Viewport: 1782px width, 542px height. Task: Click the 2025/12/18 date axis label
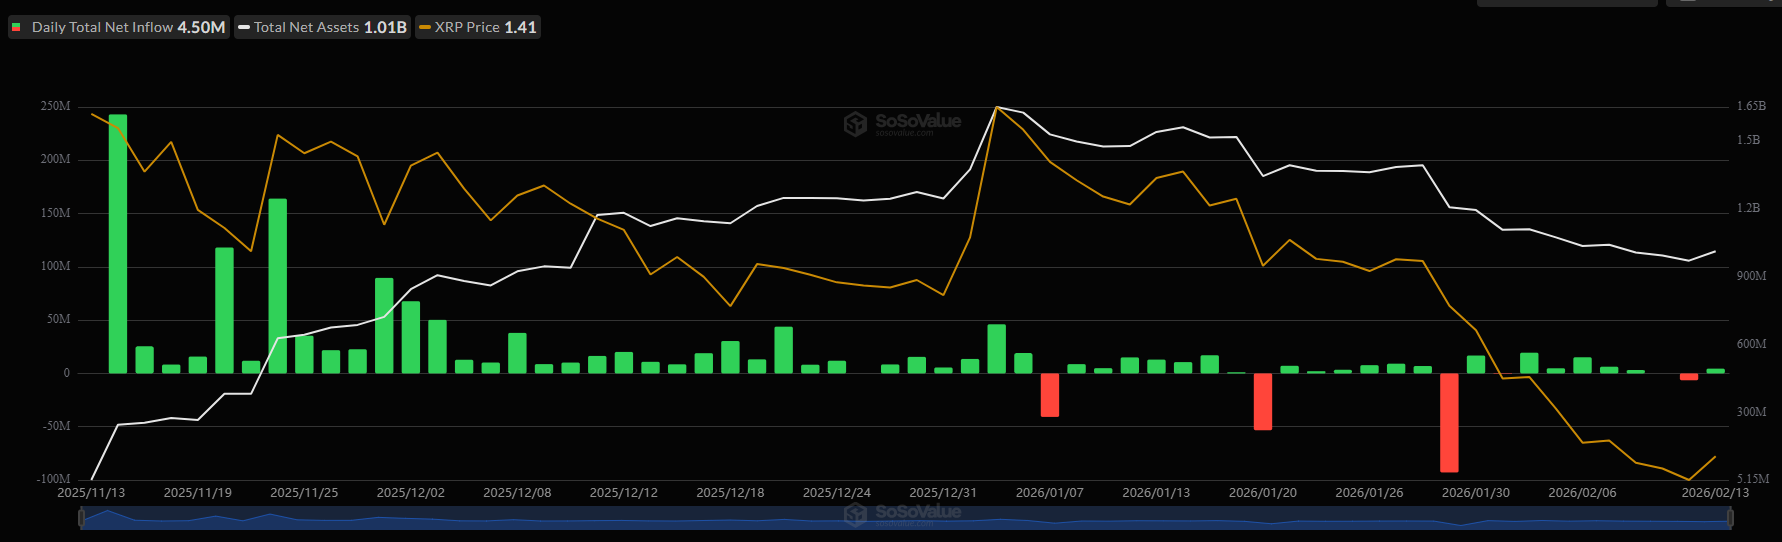[x=730, y=493]
